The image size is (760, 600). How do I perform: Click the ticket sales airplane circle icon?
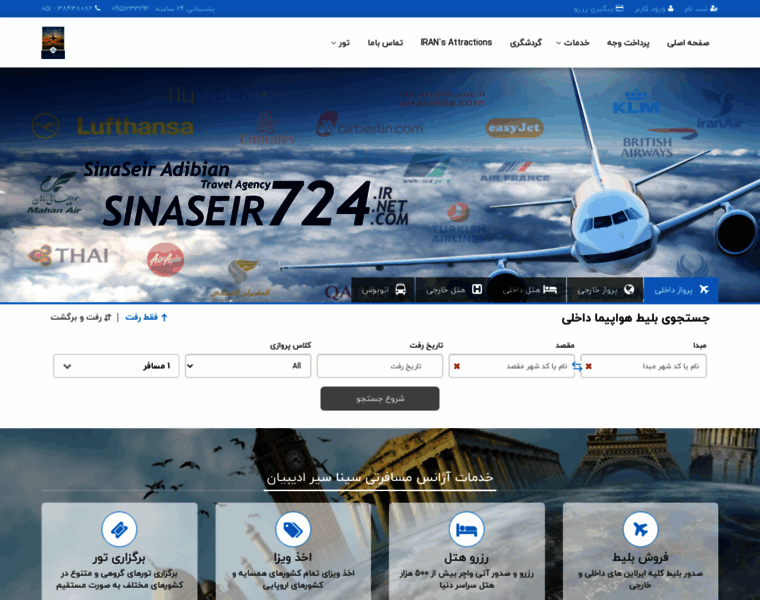click(640, 529)
